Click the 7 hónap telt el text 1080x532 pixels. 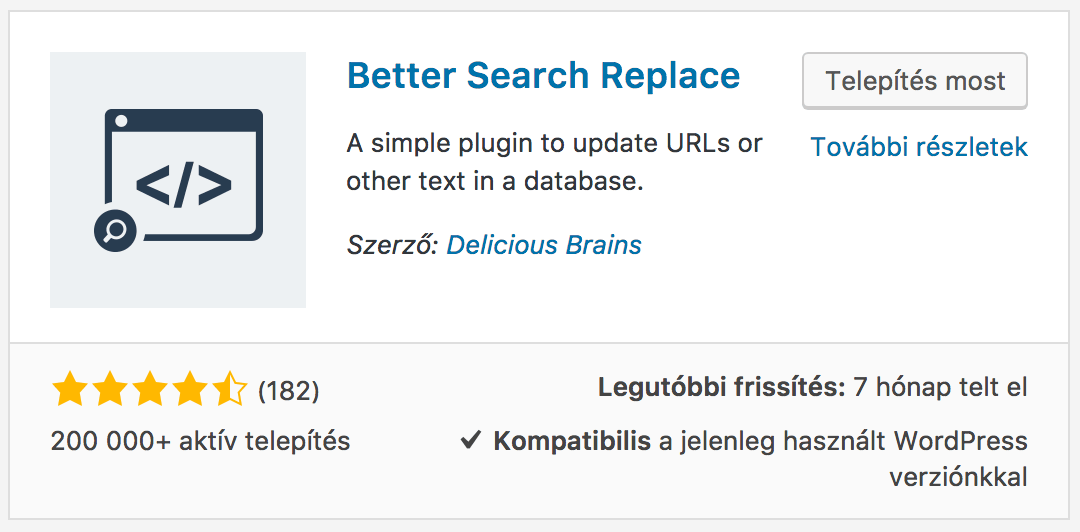point(940,387)
